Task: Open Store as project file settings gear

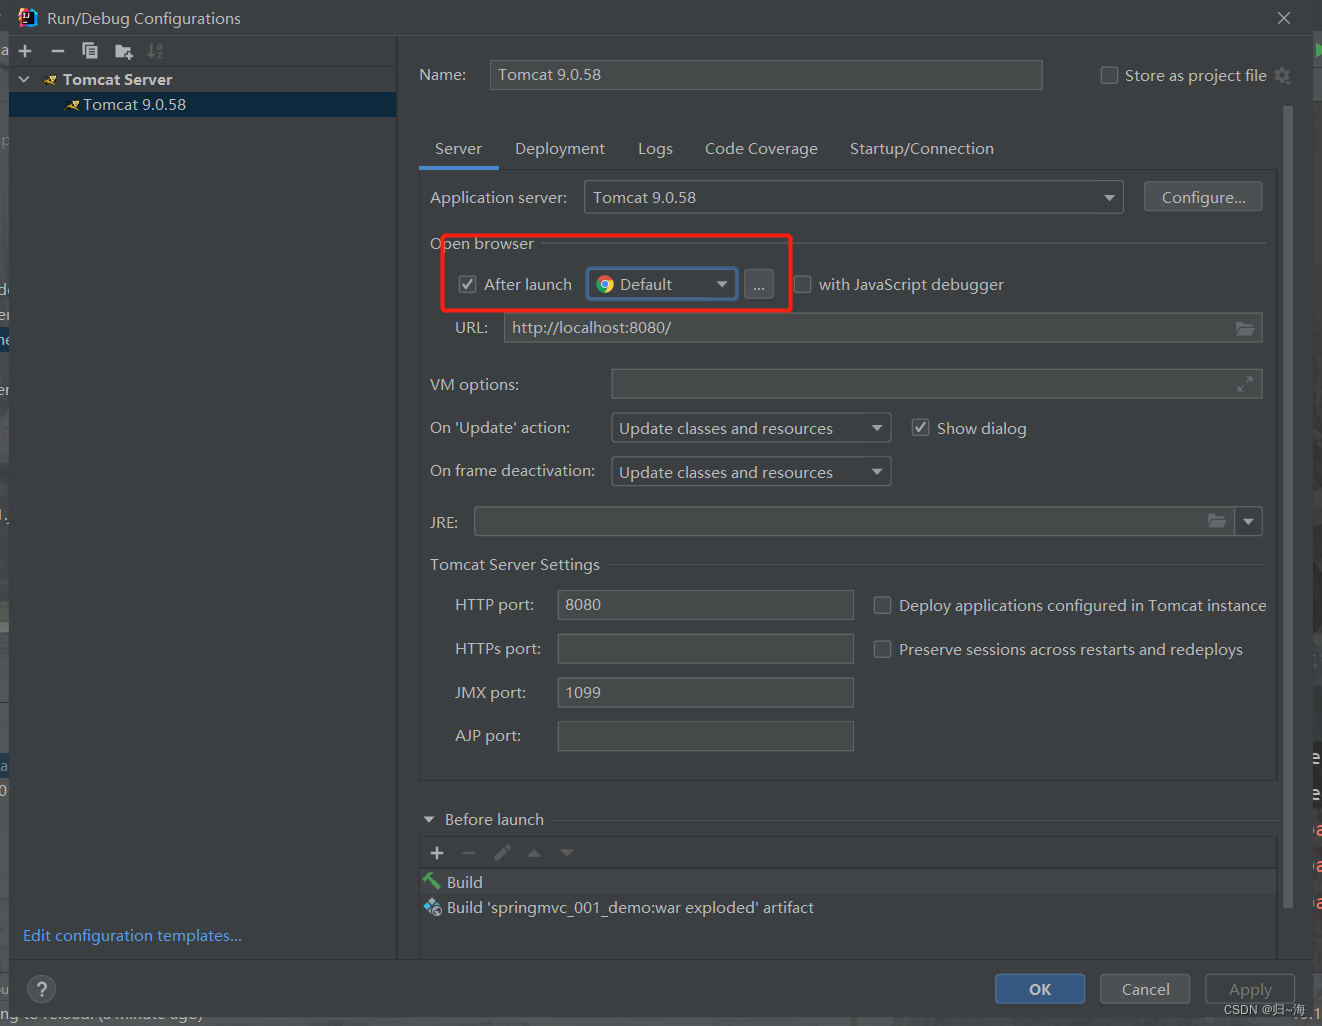Action: (1283, 76)
